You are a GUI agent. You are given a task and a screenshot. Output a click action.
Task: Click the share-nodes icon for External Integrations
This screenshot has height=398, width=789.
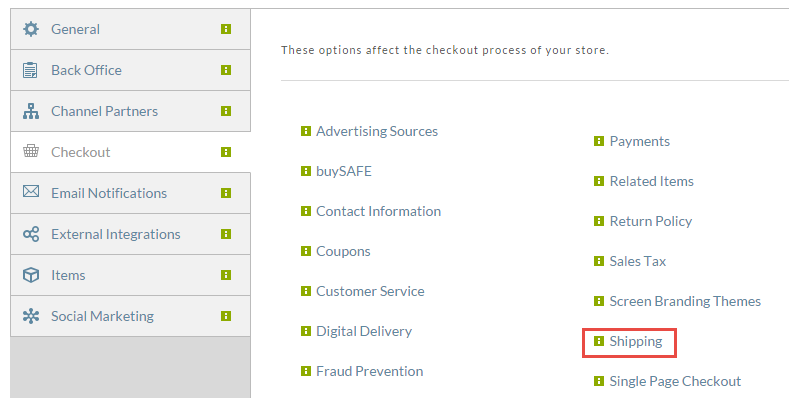pyautogui.click(x=31, y=234)
